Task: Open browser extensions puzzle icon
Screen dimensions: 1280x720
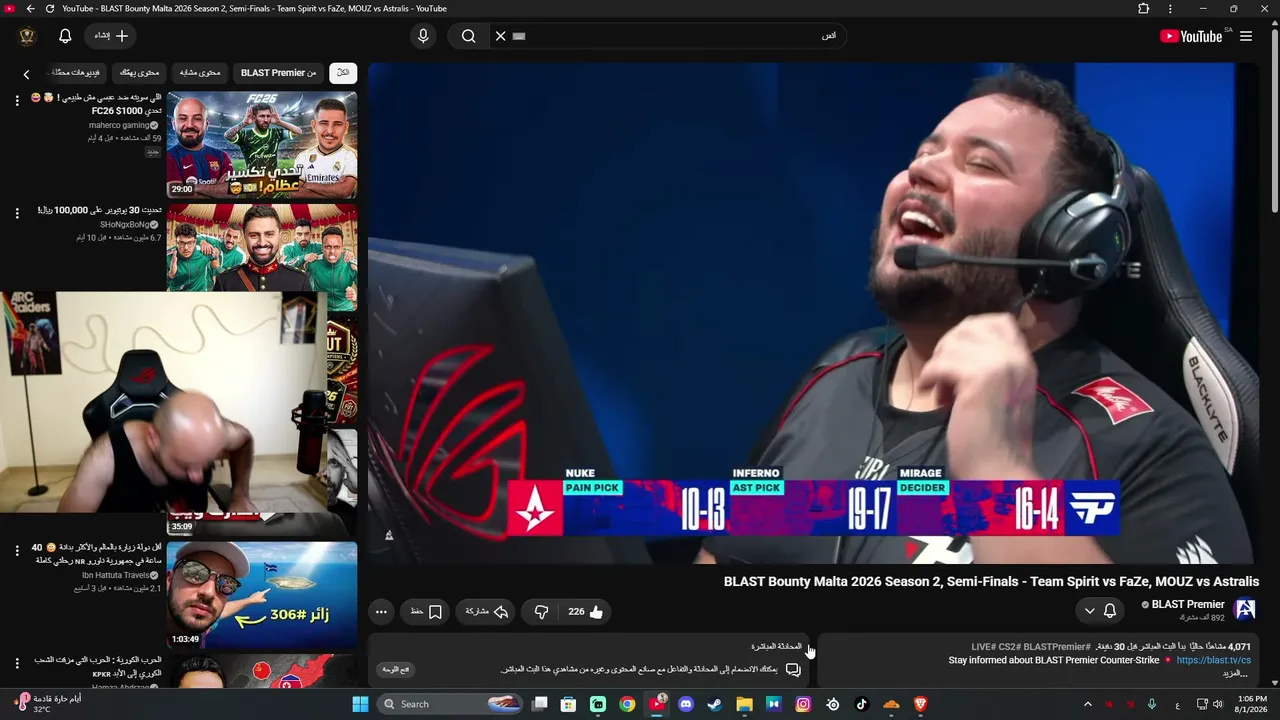Action: [x=1144, y=9]
